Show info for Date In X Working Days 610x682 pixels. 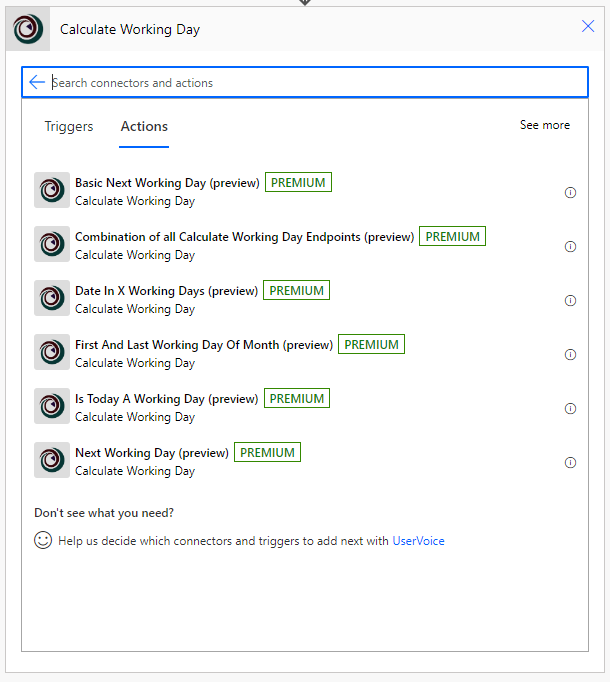click(570, 301)
